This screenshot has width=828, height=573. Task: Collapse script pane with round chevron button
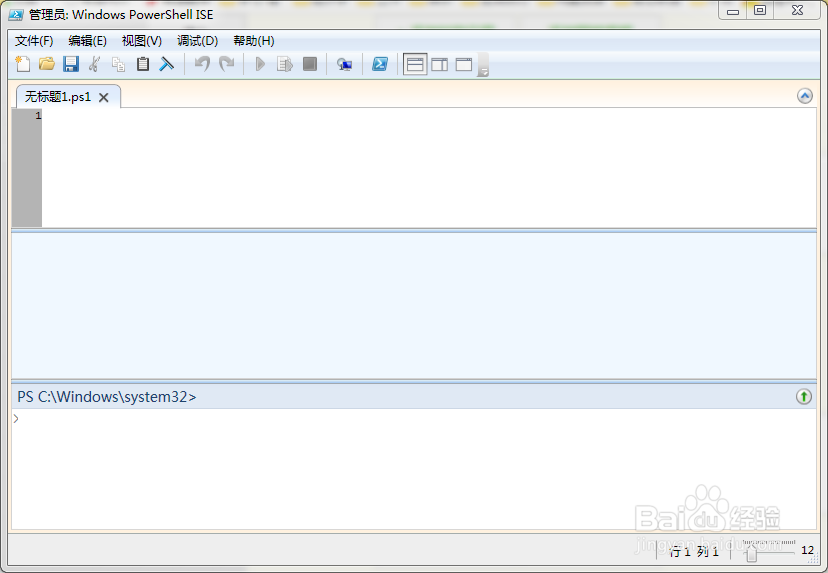coord(805,96)
